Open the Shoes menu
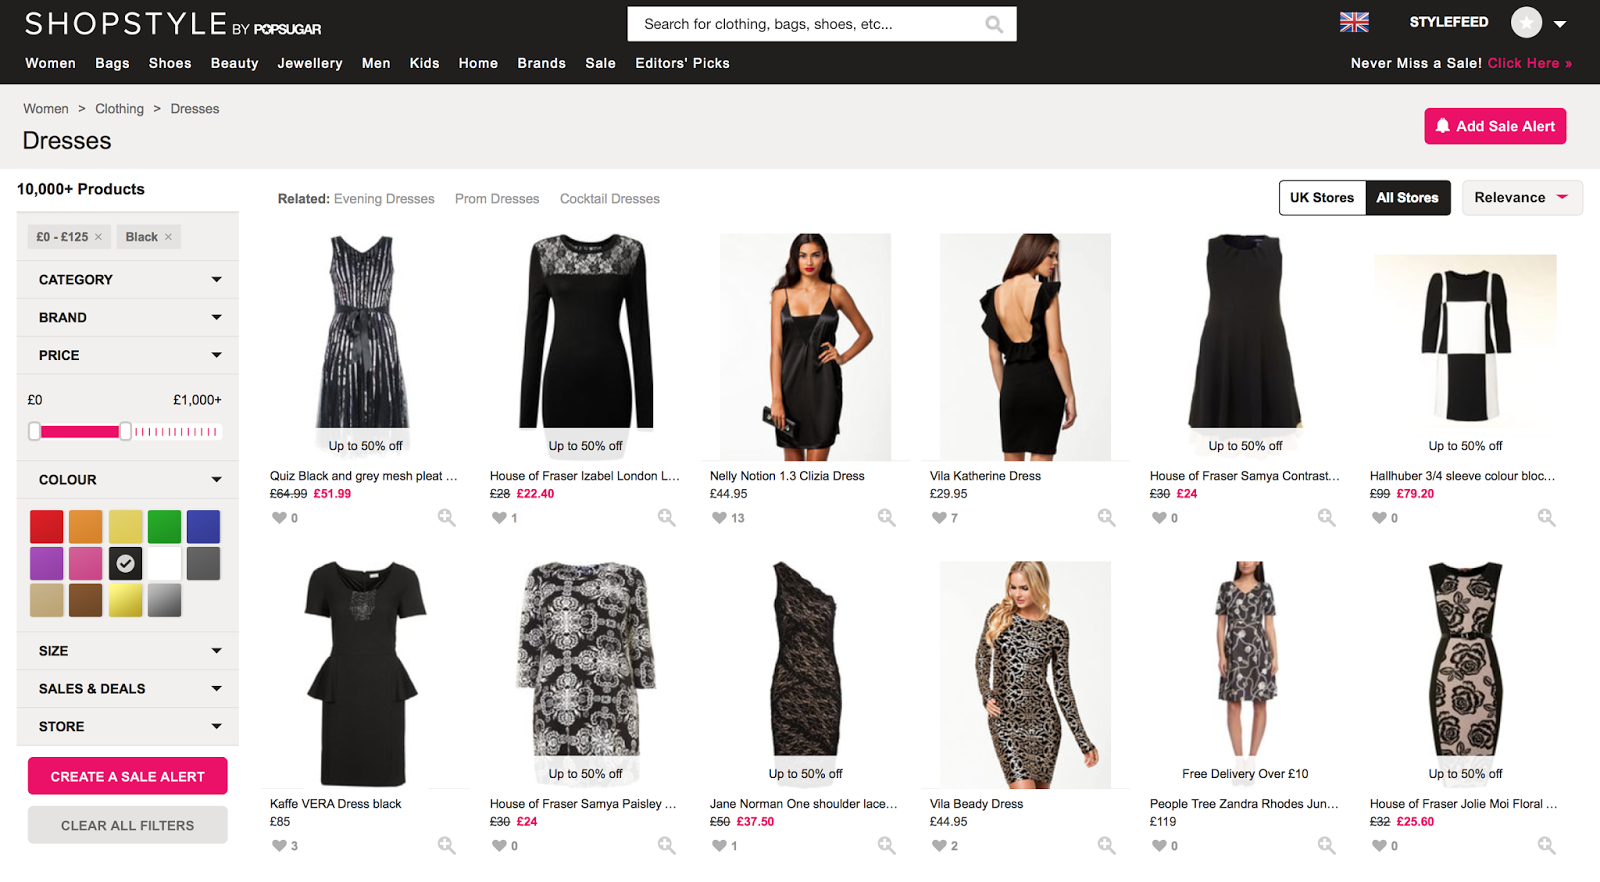 click(x=170, y=63)
